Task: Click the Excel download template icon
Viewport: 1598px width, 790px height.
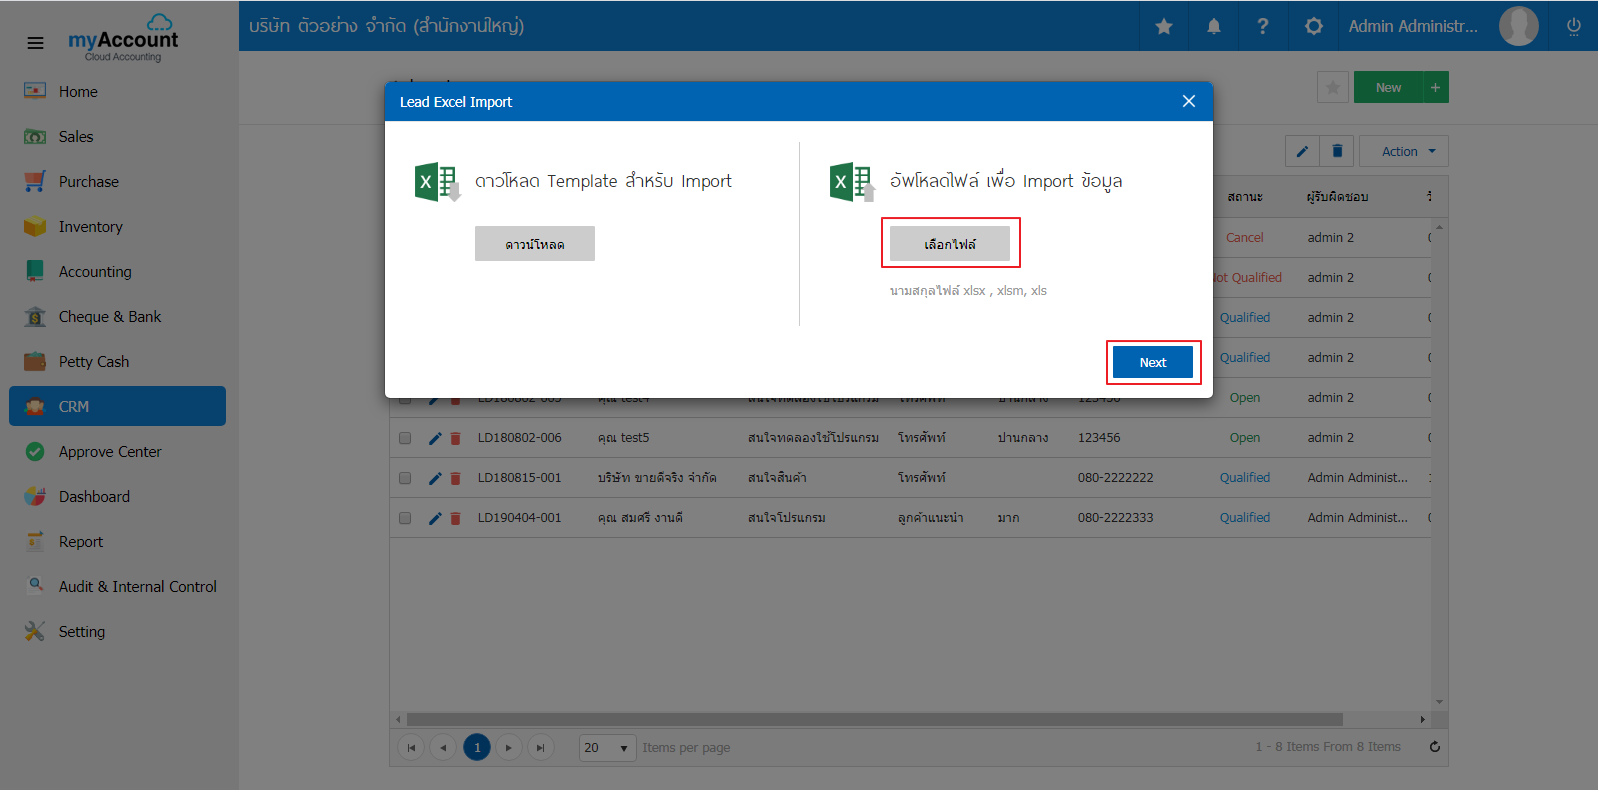Action: [437, 182]
